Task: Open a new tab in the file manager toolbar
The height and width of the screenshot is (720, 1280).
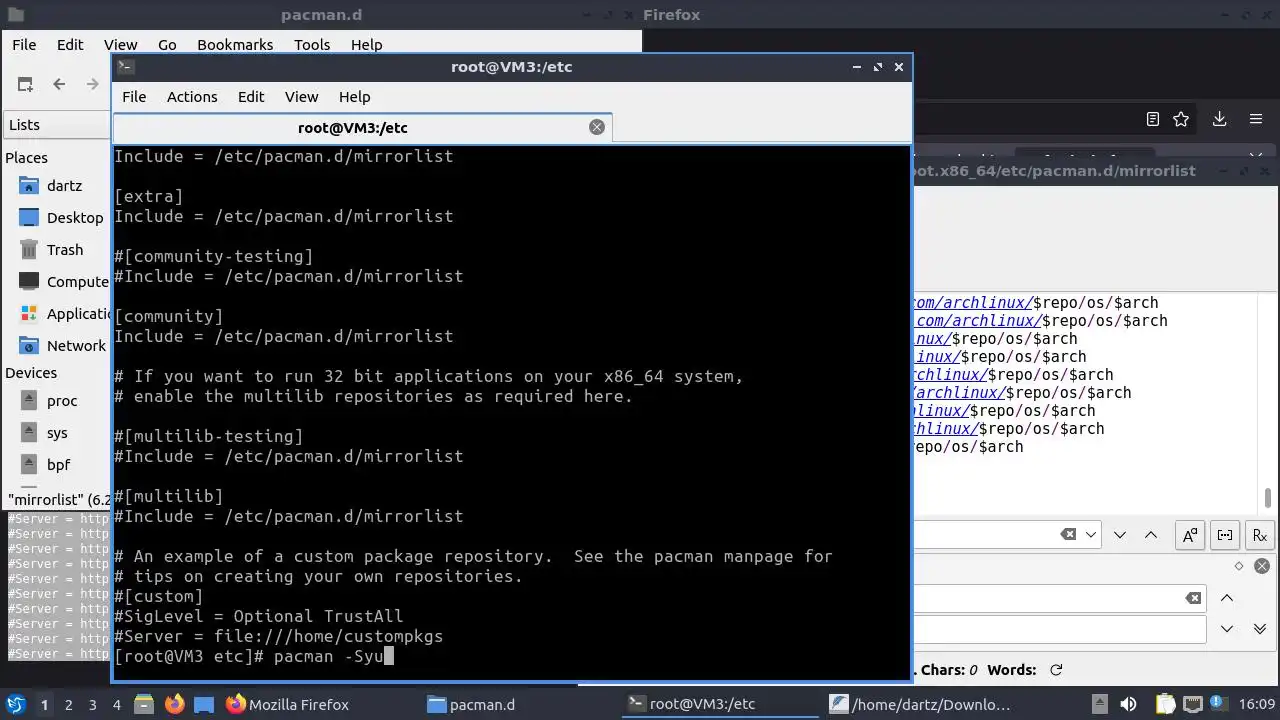Action: [x=25, y=85]
